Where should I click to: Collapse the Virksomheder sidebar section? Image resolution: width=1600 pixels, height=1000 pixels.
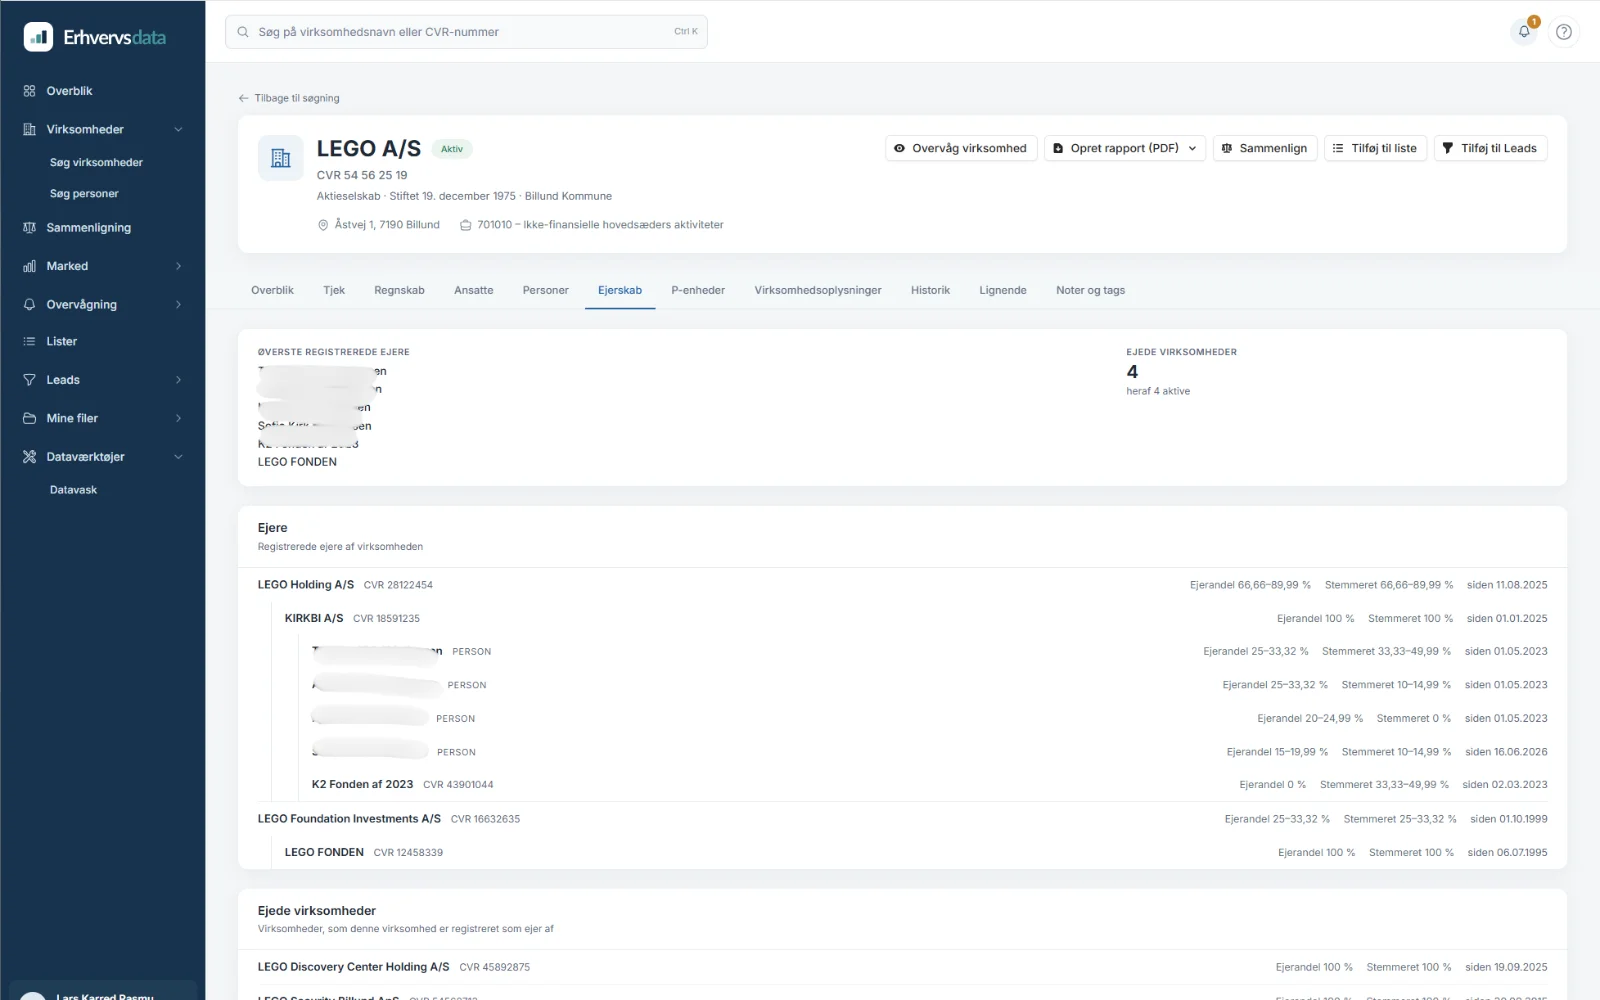pos(178,130)
